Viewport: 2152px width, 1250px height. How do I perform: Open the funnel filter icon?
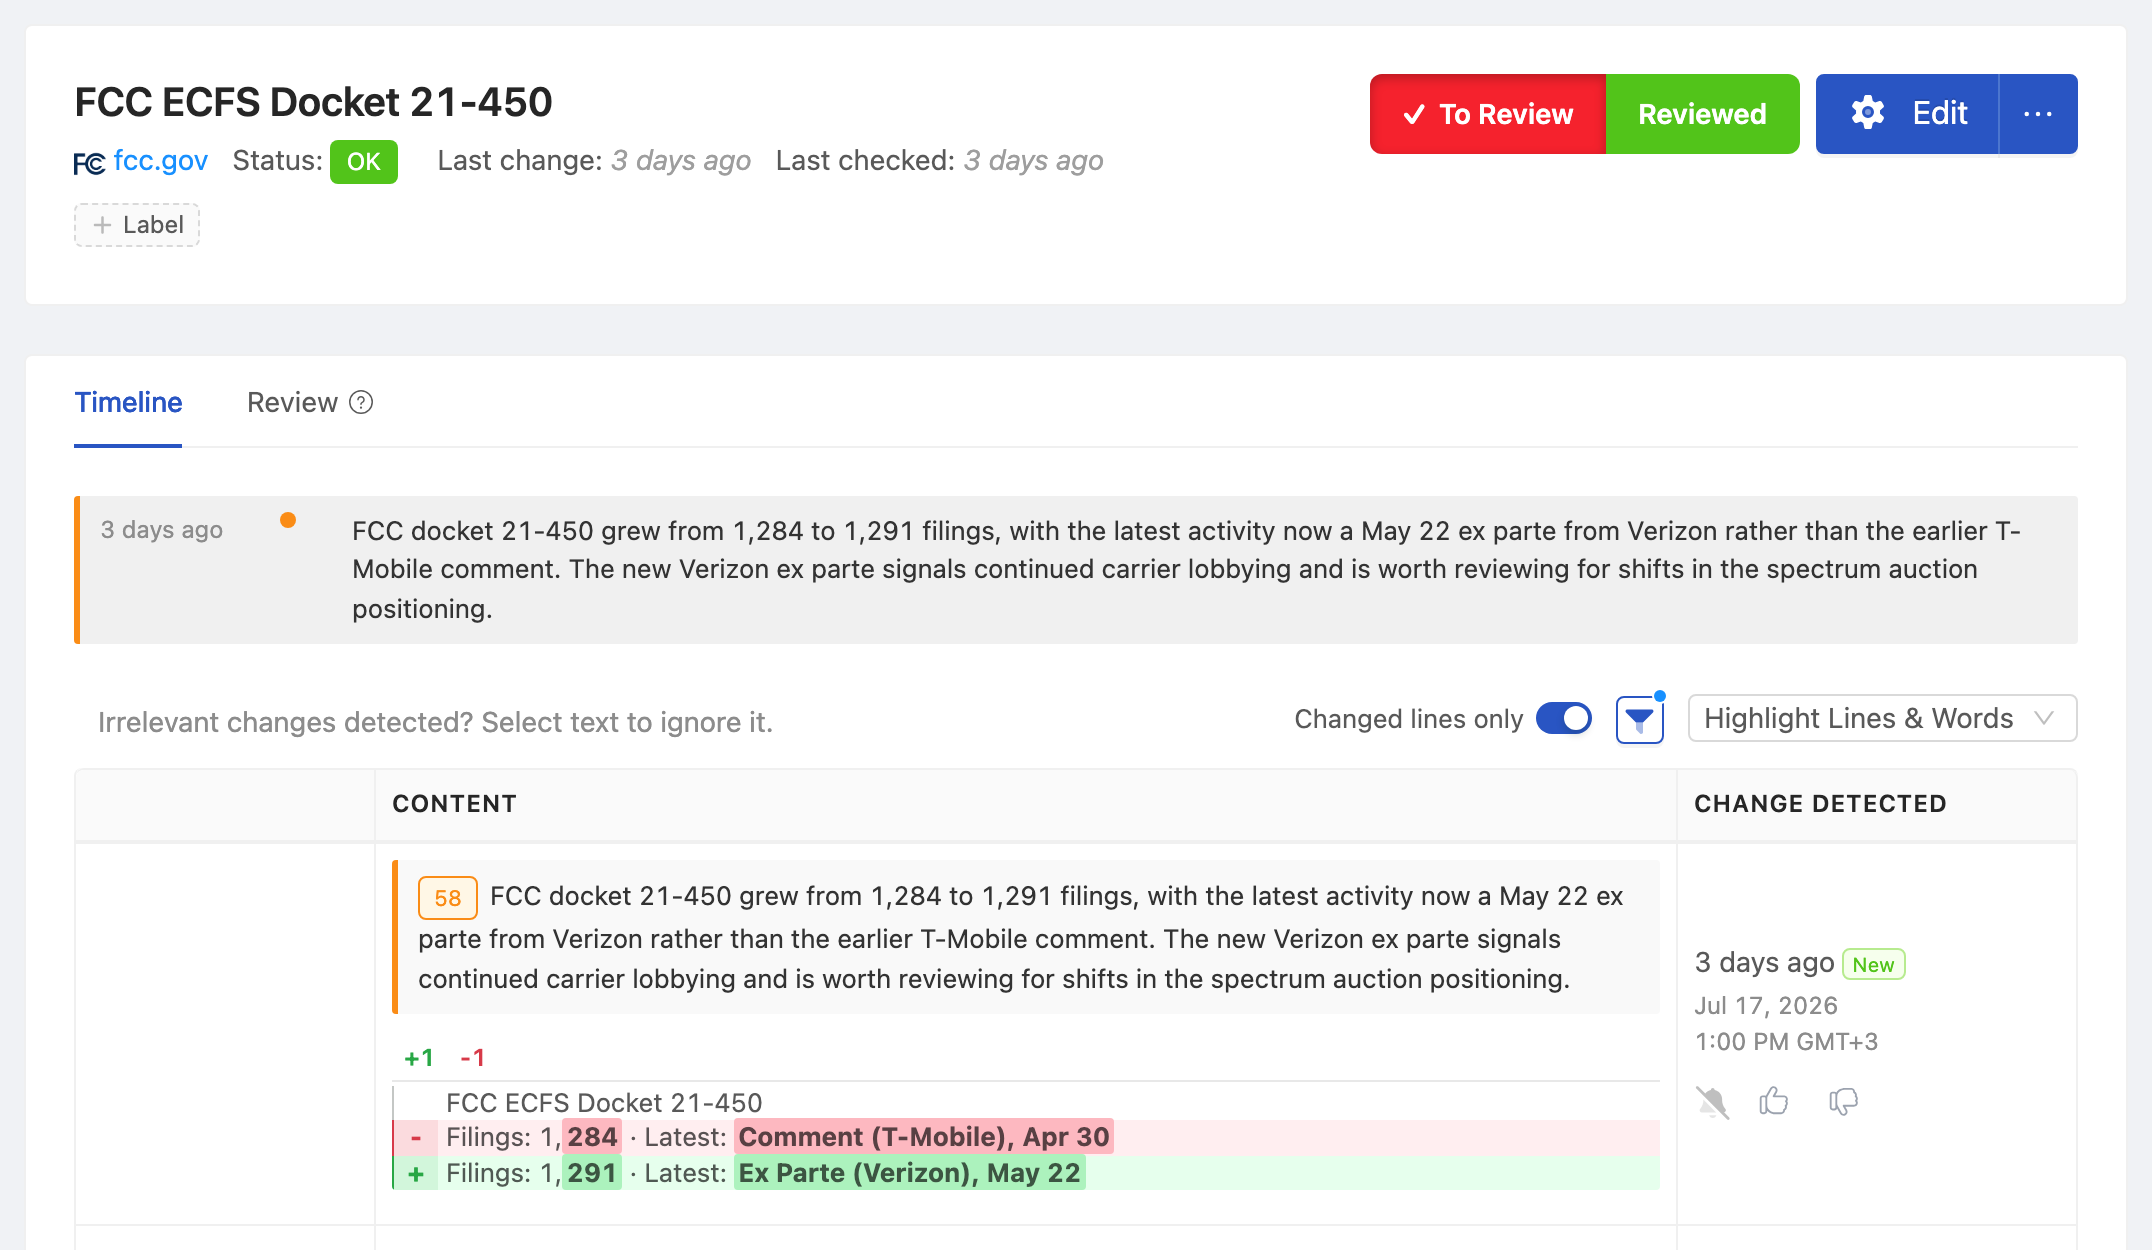[1640, 719]
